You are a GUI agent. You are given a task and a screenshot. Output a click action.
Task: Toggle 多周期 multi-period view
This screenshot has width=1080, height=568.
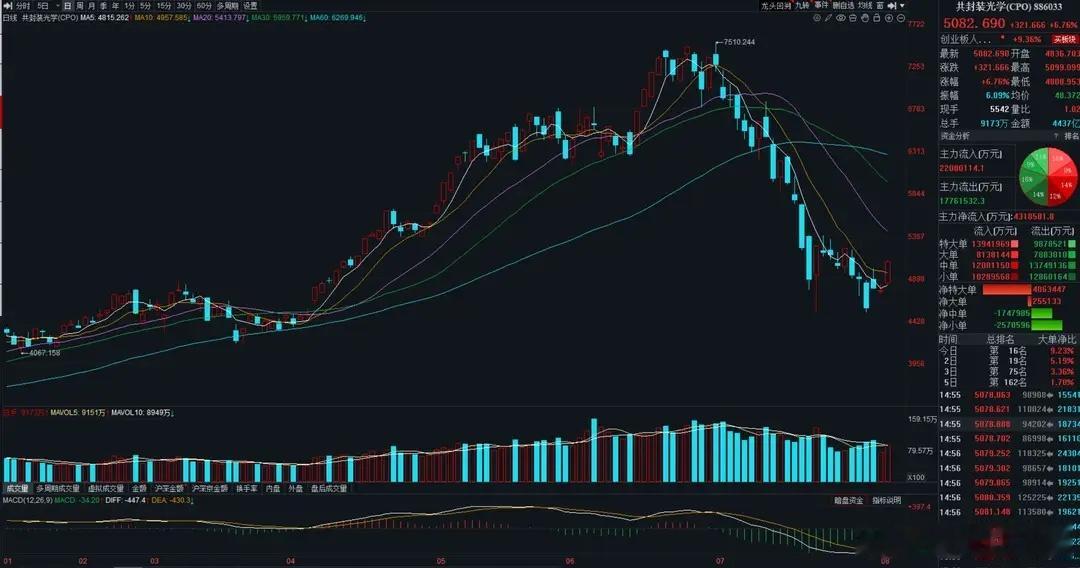pos(227,6)
